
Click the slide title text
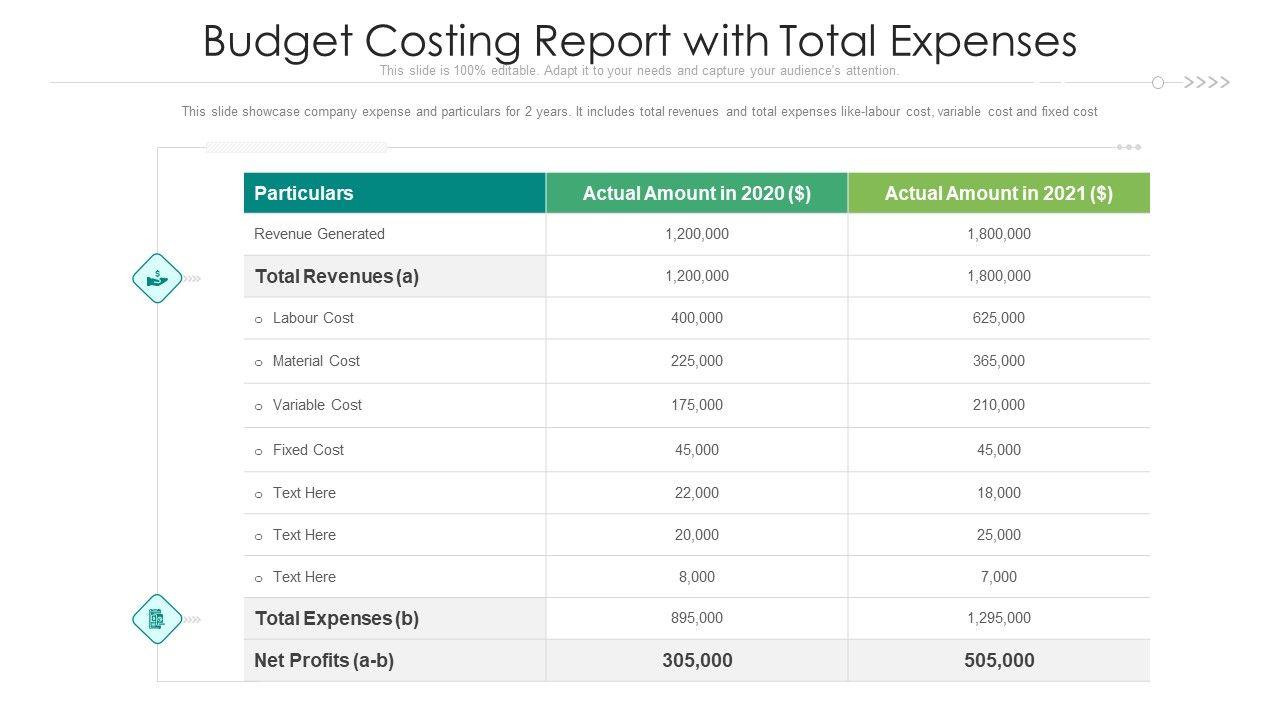tap(640, 41)
